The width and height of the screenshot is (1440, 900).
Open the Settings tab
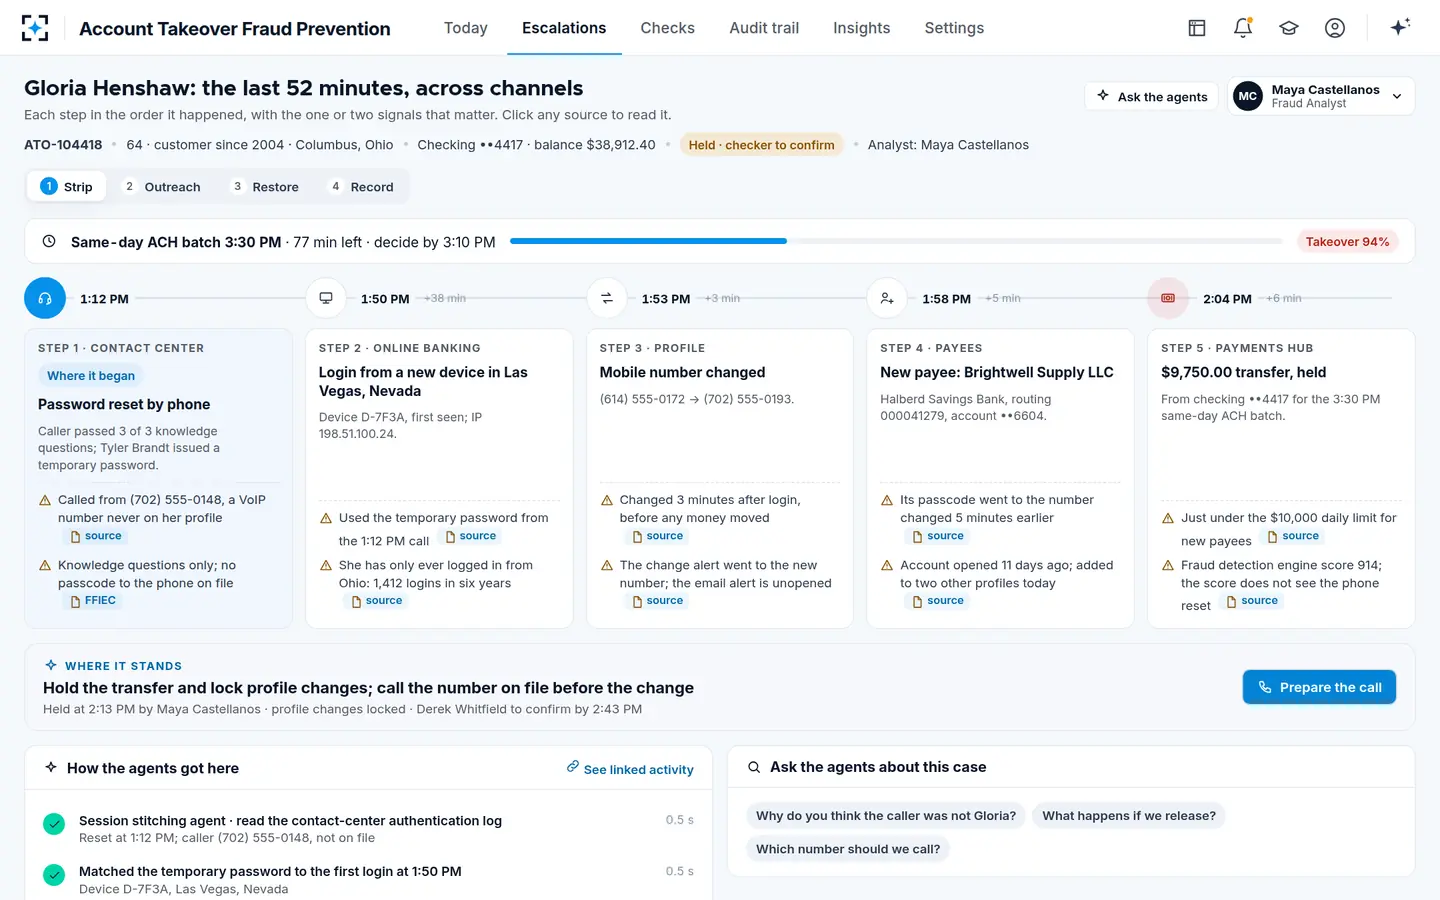[x=954, y=28]
